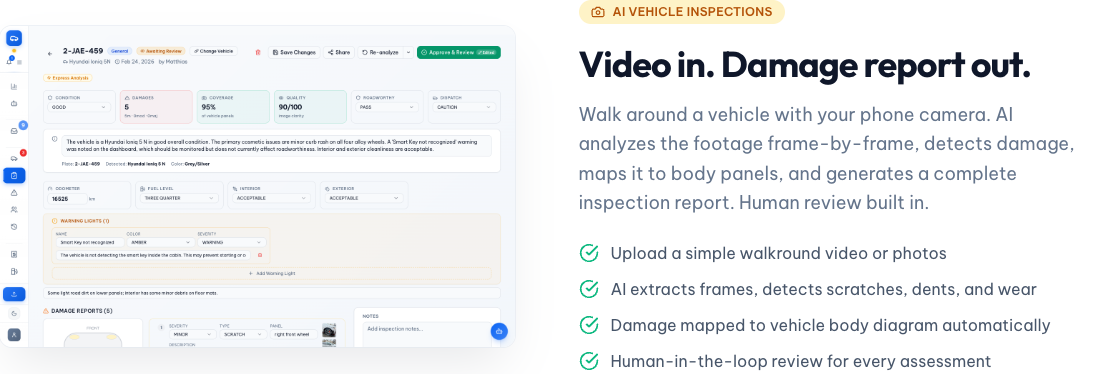Delete the warning light with red trash icon

[260, 255]
